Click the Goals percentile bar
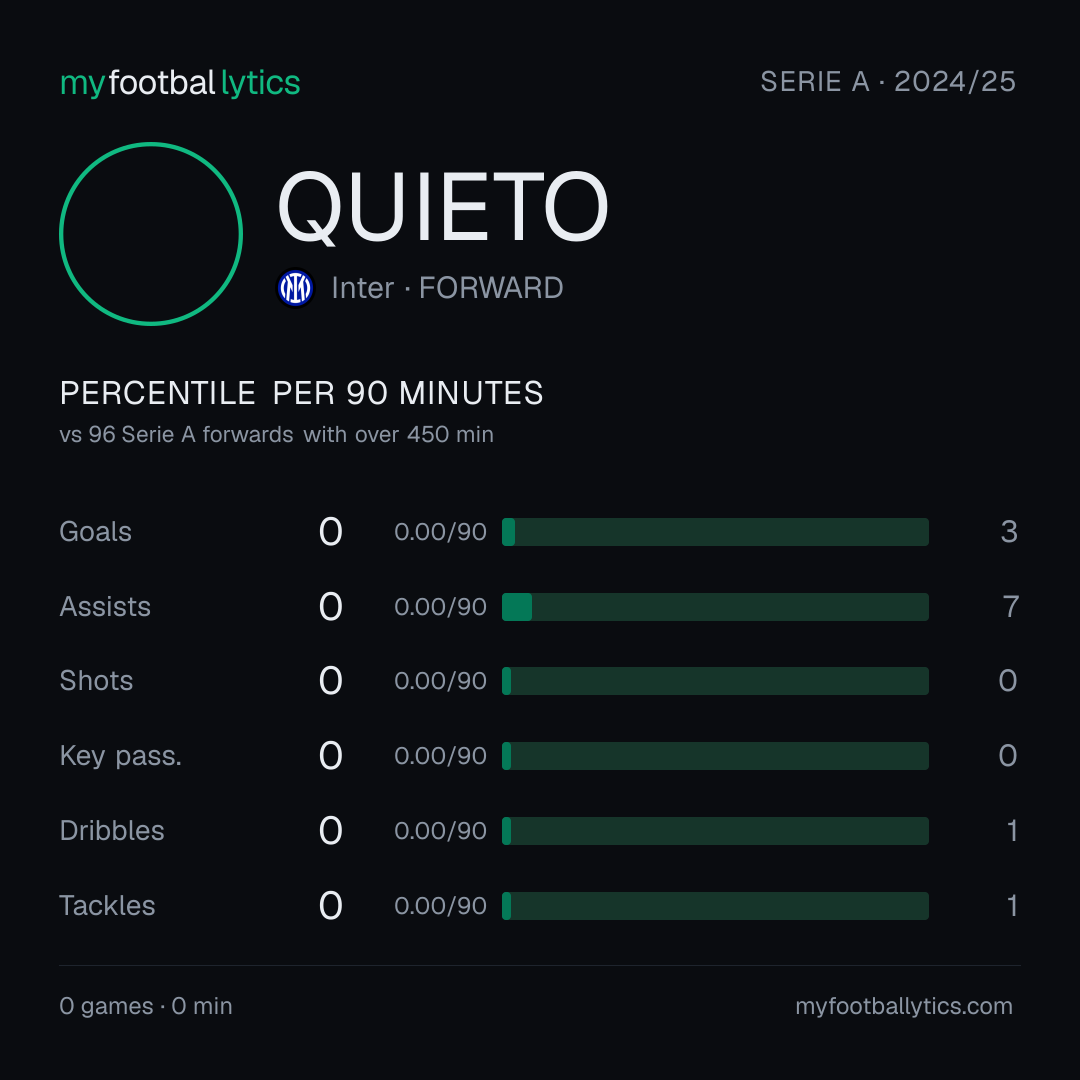This screenshot has height=1080, width=1080. click(x=715, y=532)
